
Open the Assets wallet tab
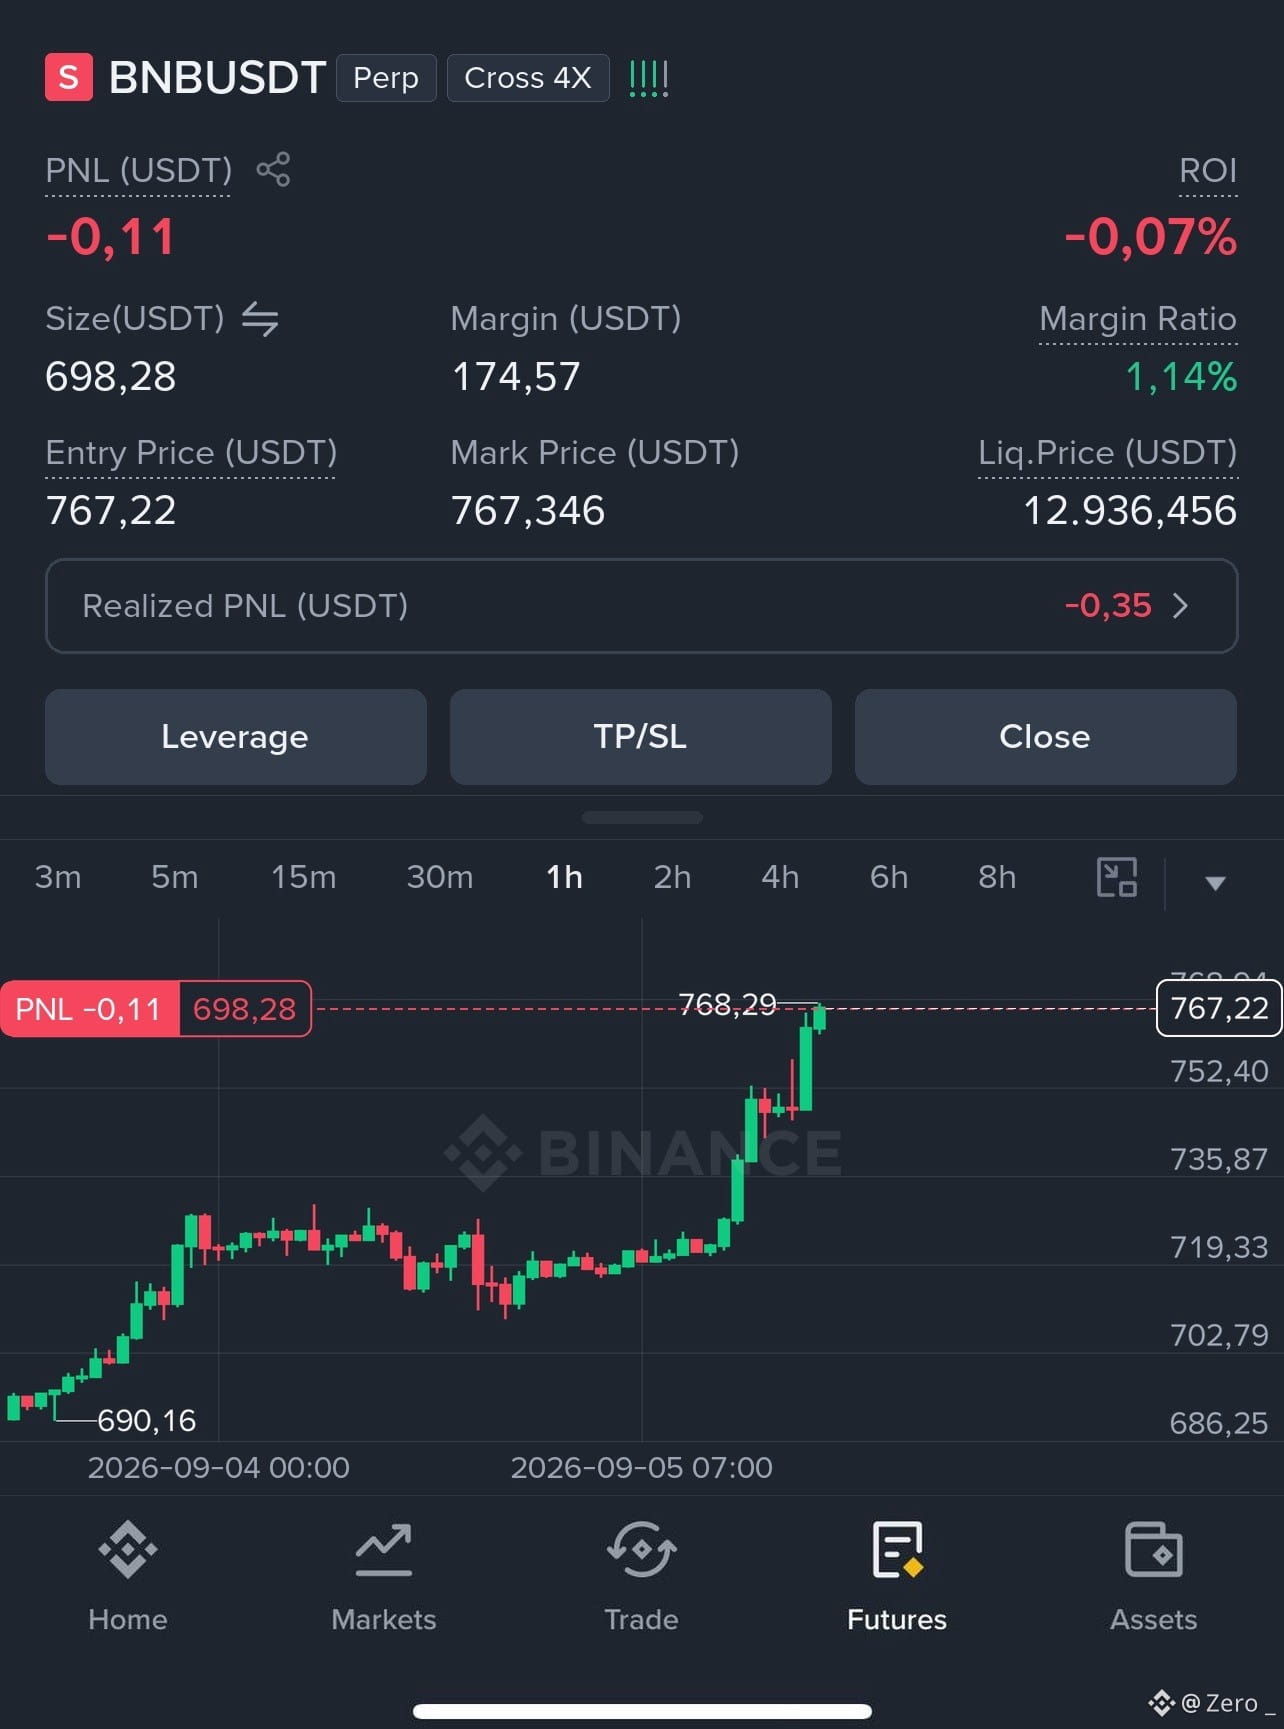click(x=1153, y=1577)
